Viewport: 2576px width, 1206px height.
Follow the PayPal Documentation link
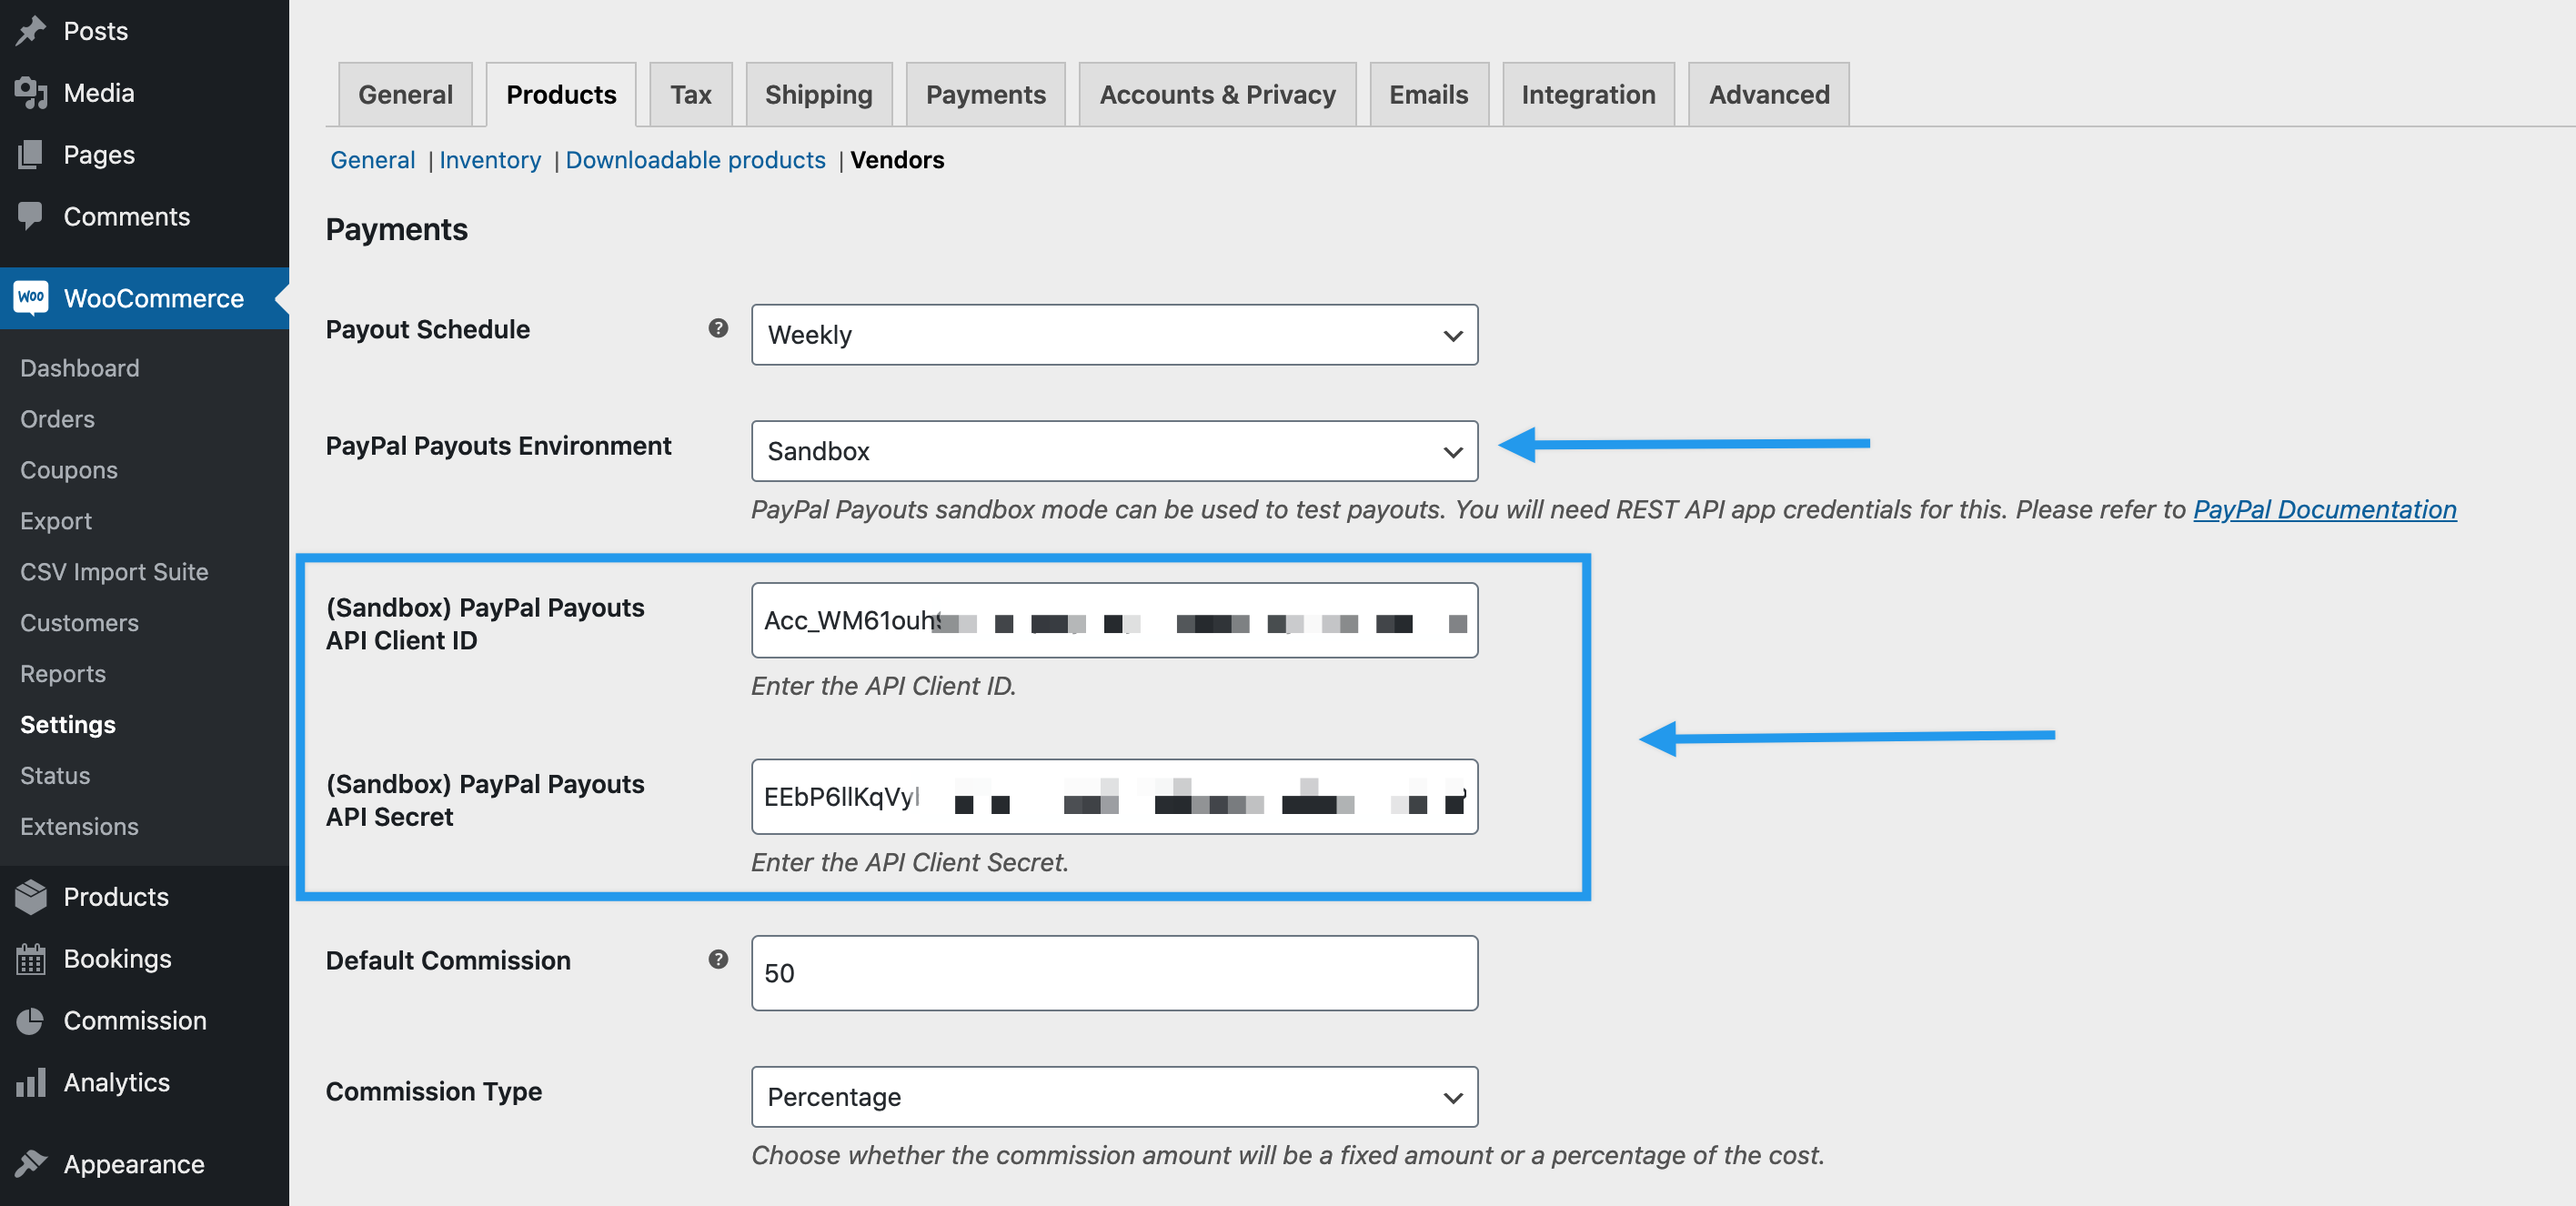point(2324,509)
